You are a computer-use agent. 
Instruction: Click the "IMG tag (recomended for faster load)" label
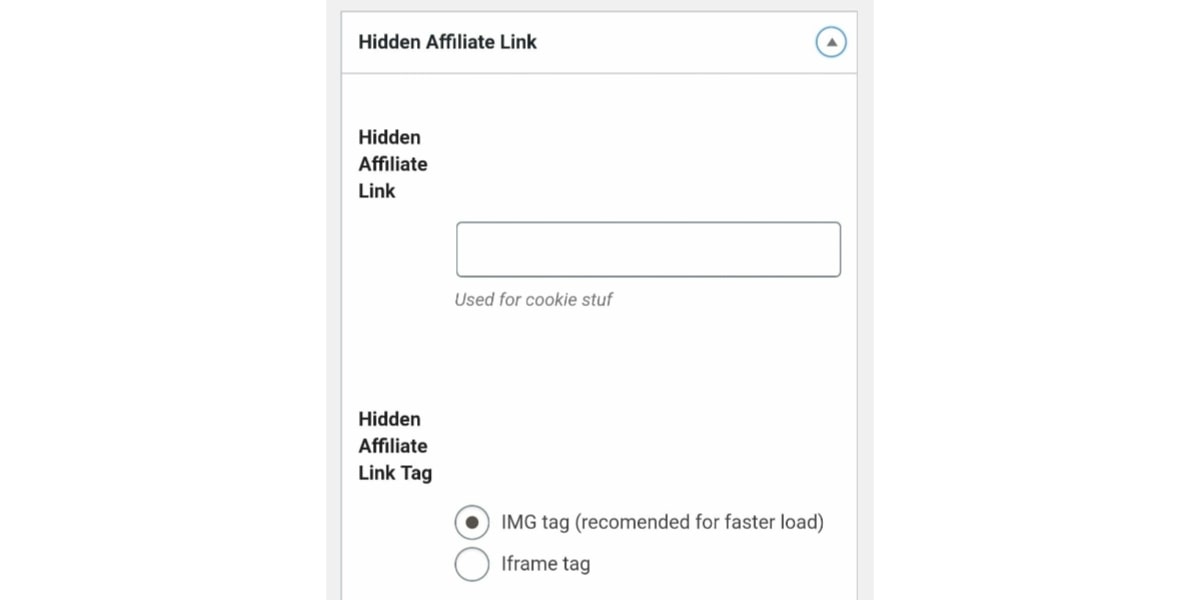click(662, 522)
